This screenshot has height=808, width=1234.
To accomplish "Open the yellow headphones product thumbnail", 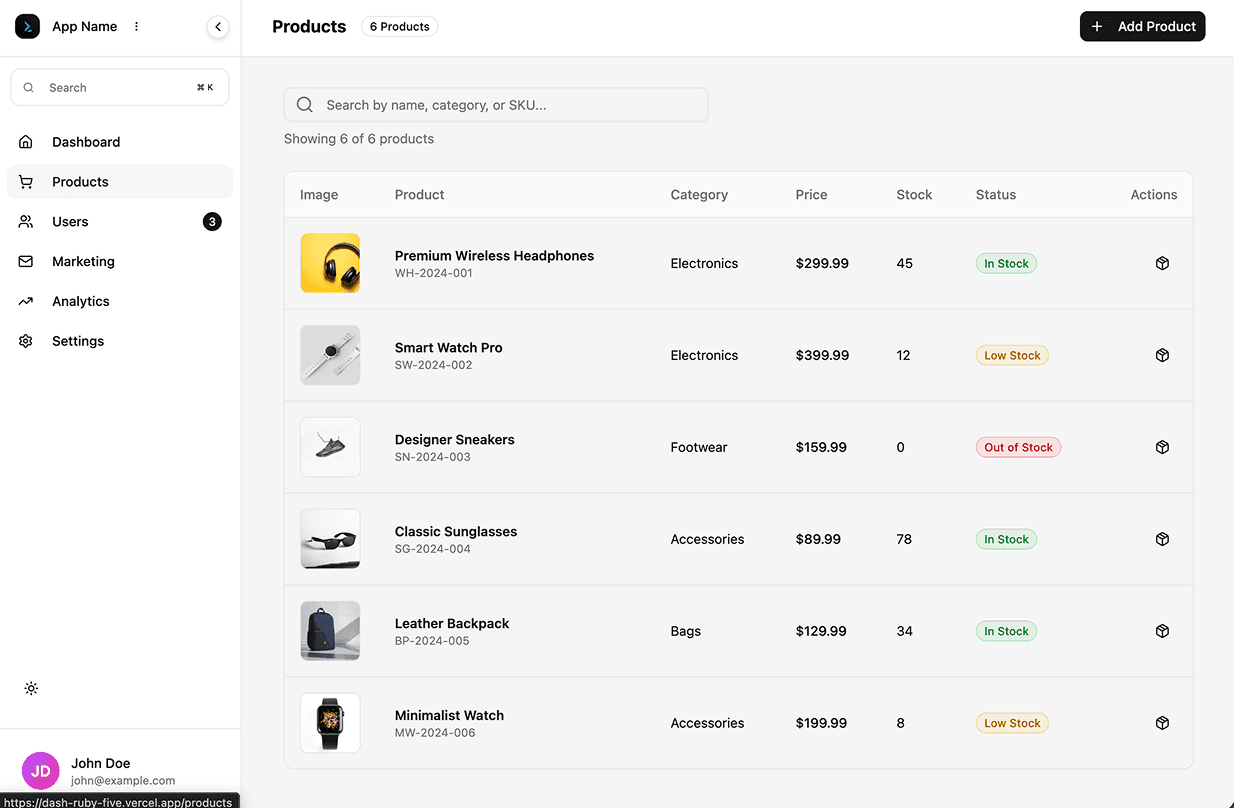I will coord(330,264).
